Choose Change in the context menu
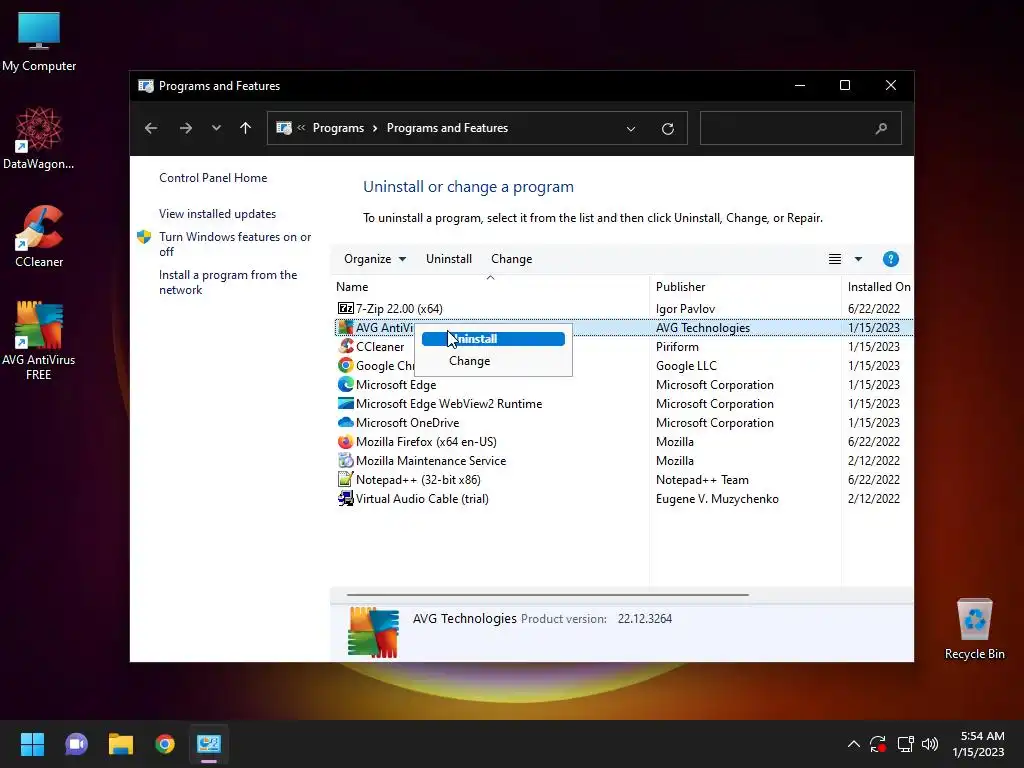Image resolution: width=1024 pixels, height=768 pixels. point(493,360)
